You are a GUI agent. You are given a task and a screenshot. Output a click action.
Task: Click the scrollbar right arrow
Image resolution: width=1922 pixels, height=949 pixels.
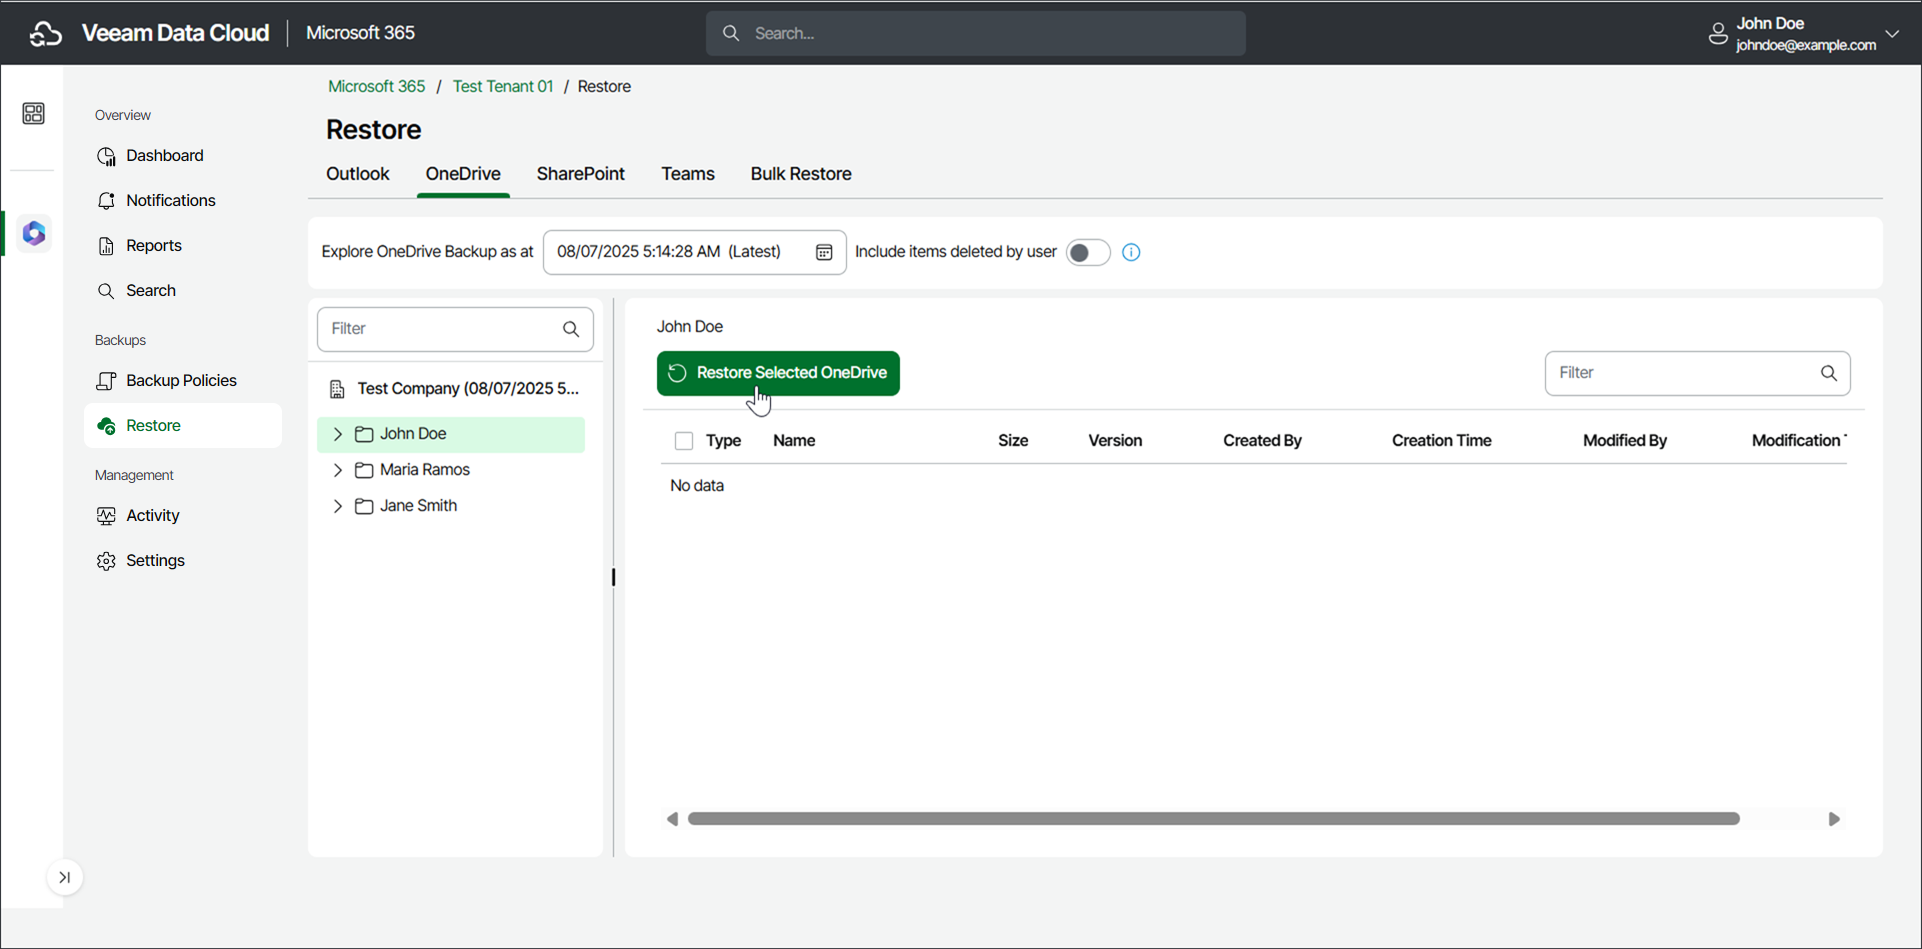[1834, 819]
